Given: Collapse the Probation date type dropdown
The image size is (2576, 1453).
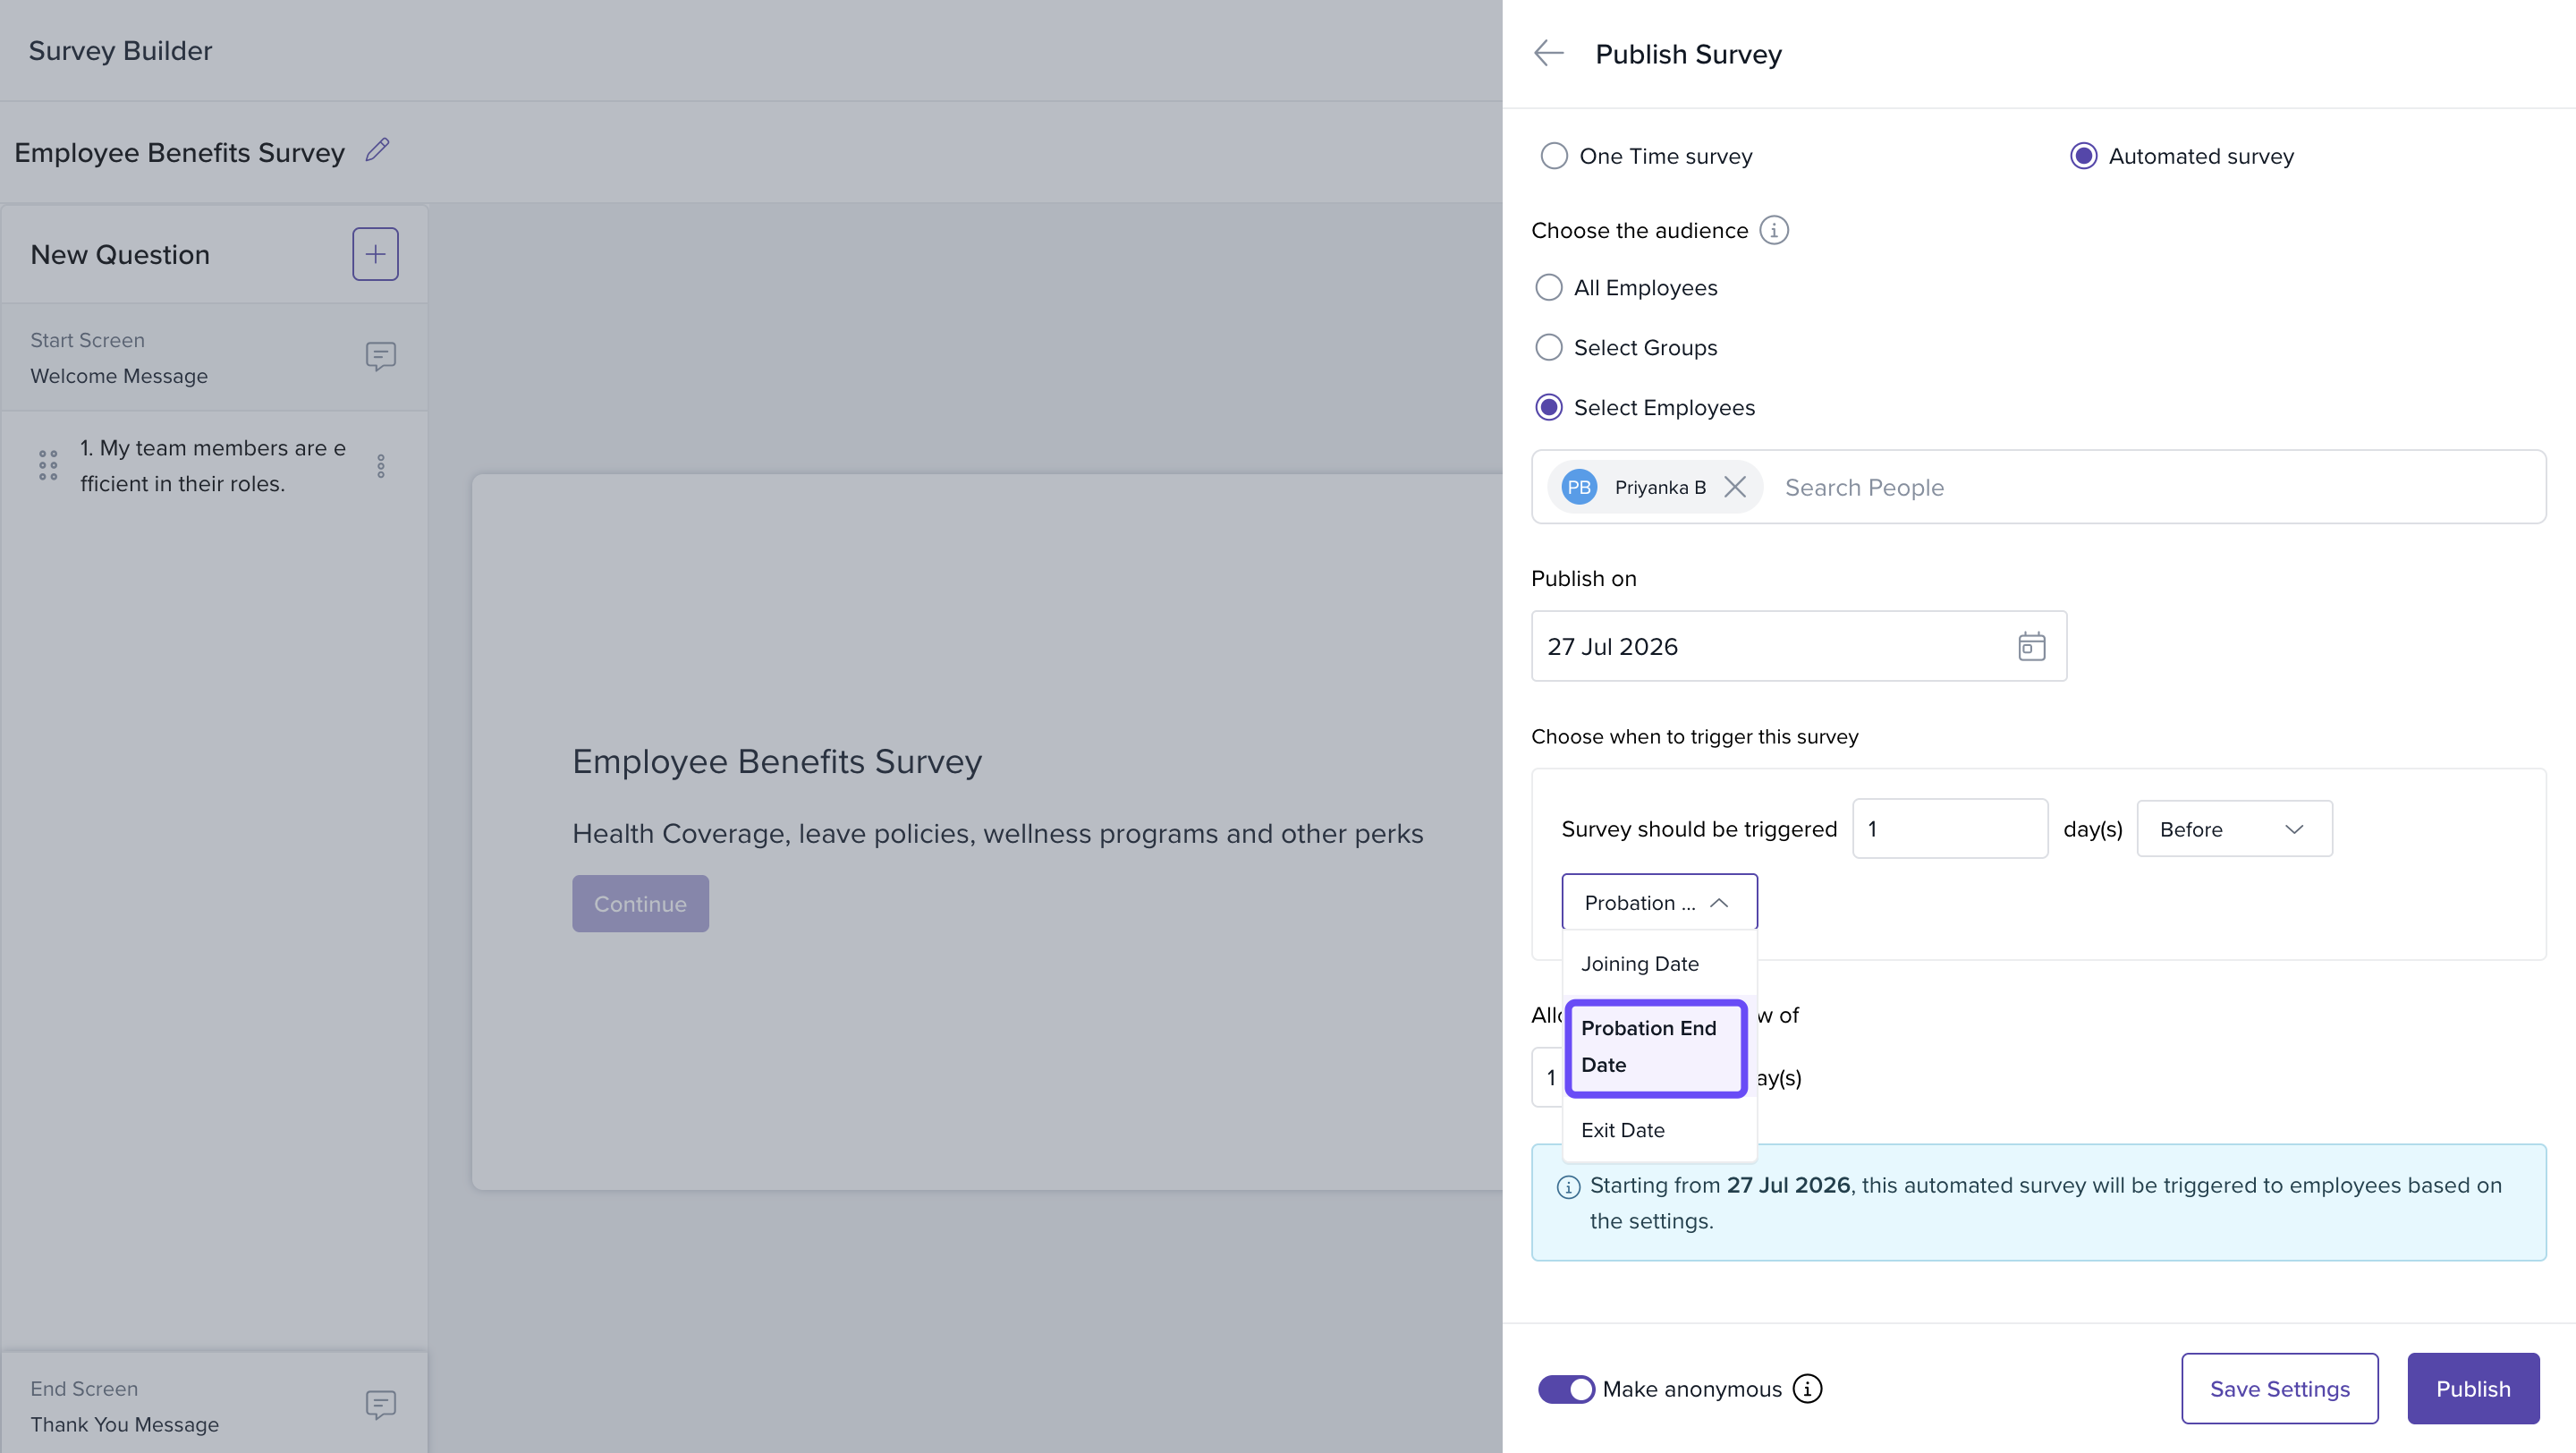Looking at the screenshot, I should [1659, 902].
